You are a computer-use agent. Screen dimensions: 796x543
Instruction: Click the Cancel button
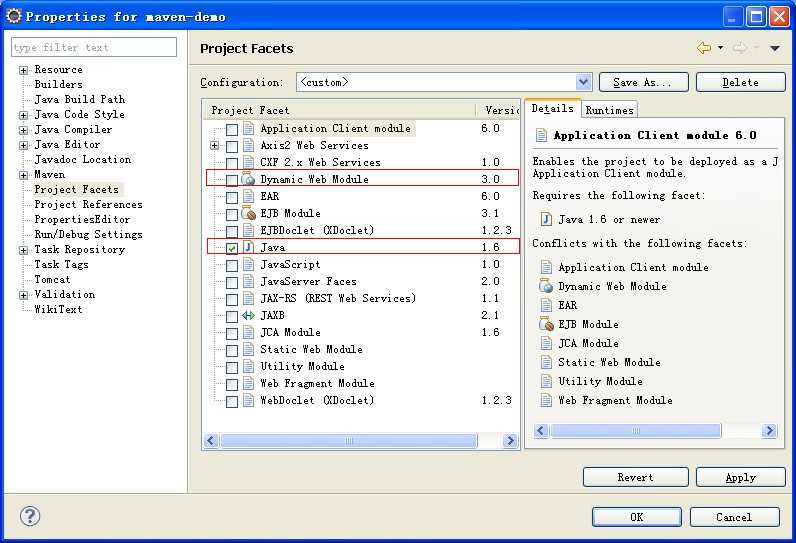tap(734, 517)
